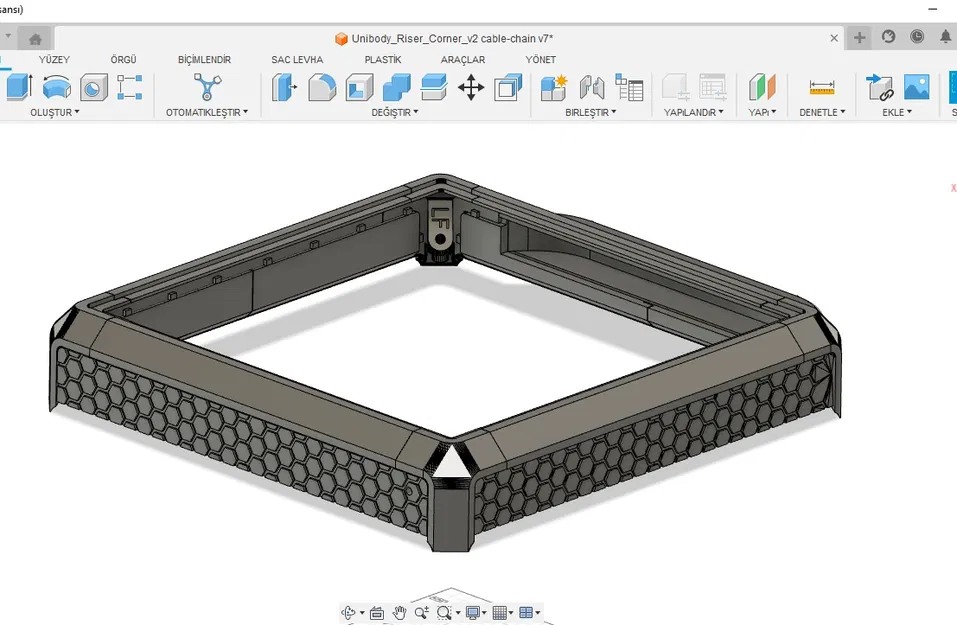Click the Zoom window magnifier icon

444,612
